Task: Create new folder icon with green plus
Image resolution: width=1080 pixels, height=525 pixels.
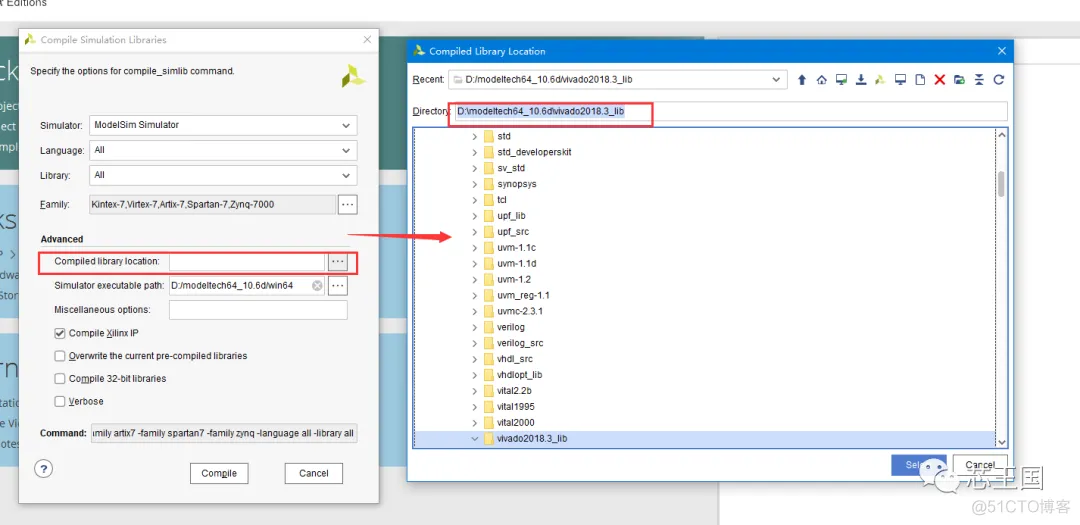Action: point(959,80)
